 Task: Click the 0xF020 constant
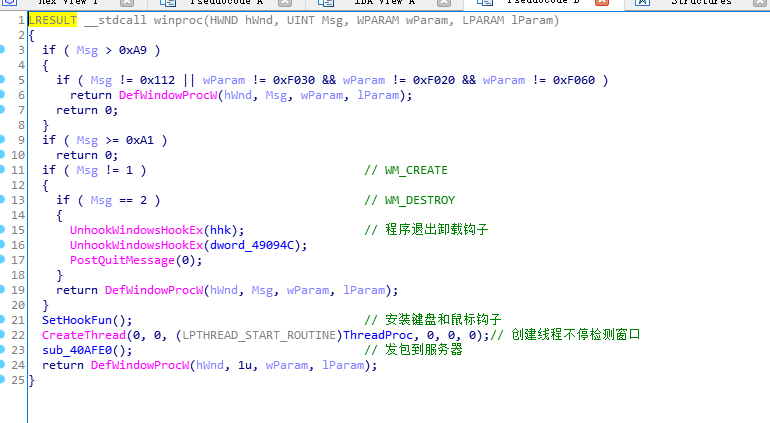point(434,80)
